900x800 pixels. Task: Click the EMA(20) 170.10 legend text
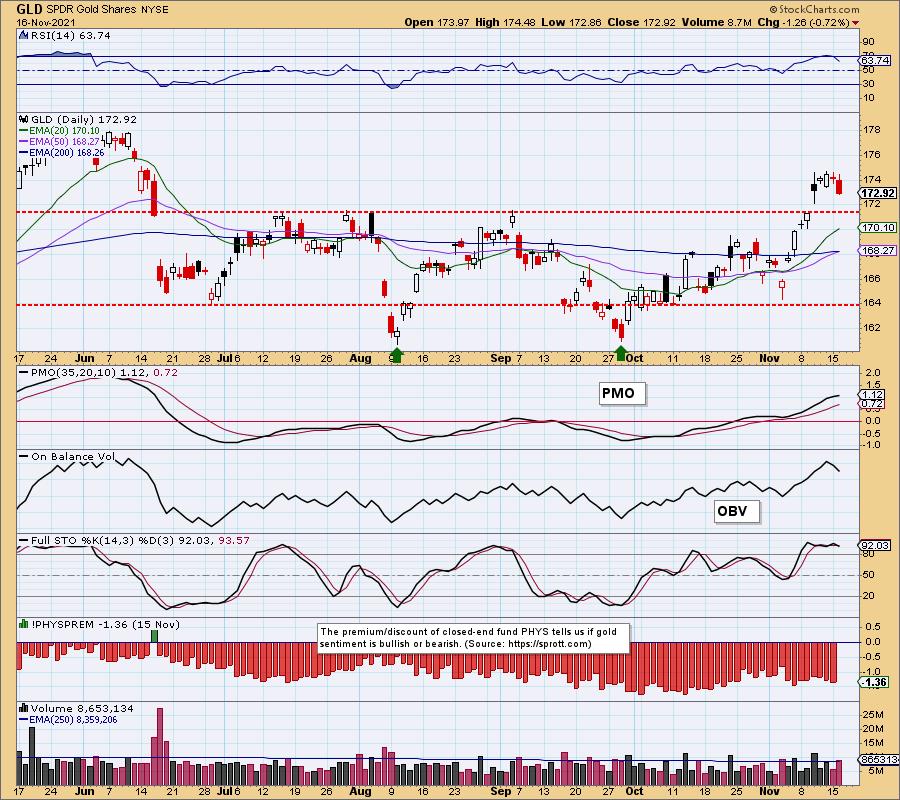[64, 131]
